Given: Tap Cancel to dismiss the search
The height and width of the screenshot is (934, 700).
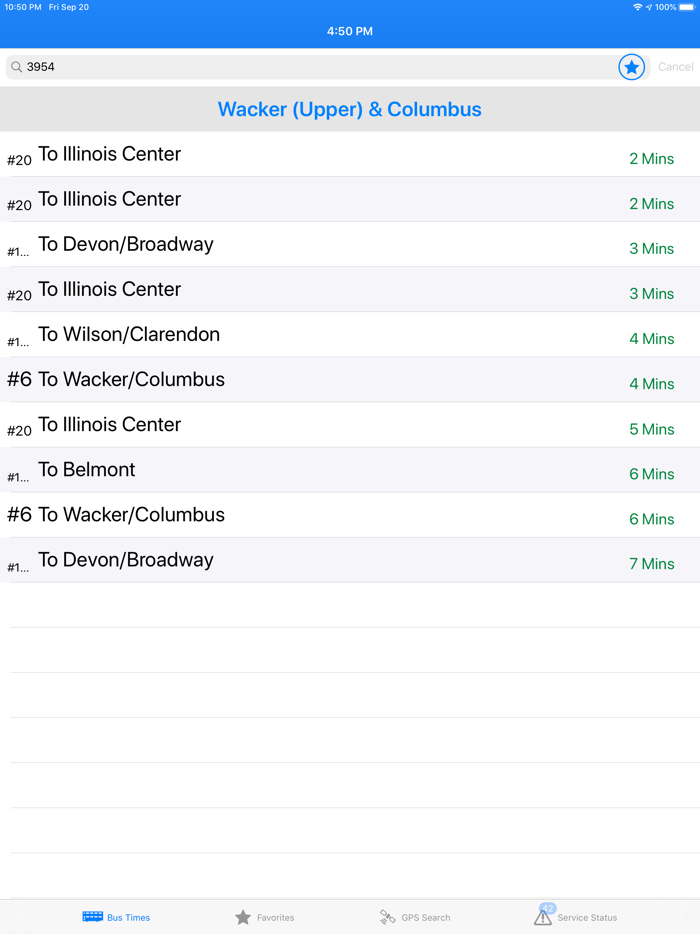Looking at the screenshot, I should (x=676, y=67).
